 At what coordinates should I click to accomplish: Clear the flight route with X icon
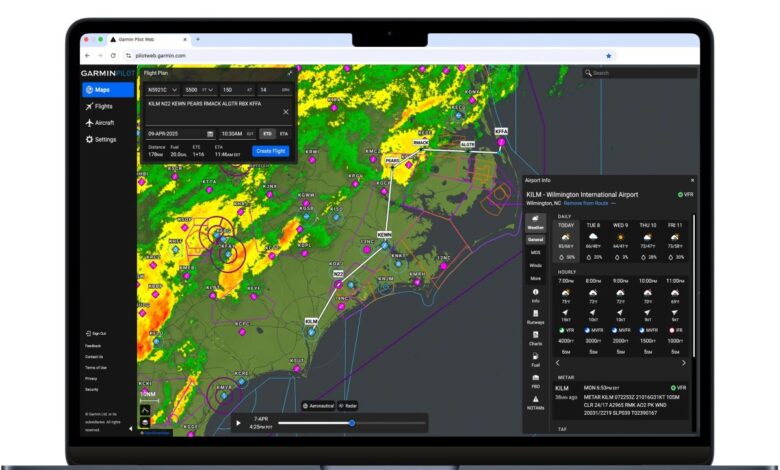pos(286,111)
